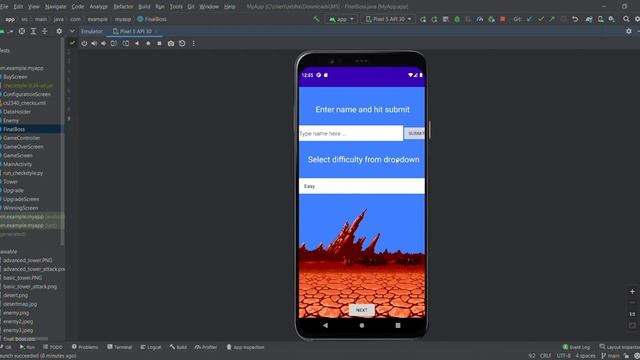Click the emulator snapshots clock icon
640x360 pixels.
(182, 43)
